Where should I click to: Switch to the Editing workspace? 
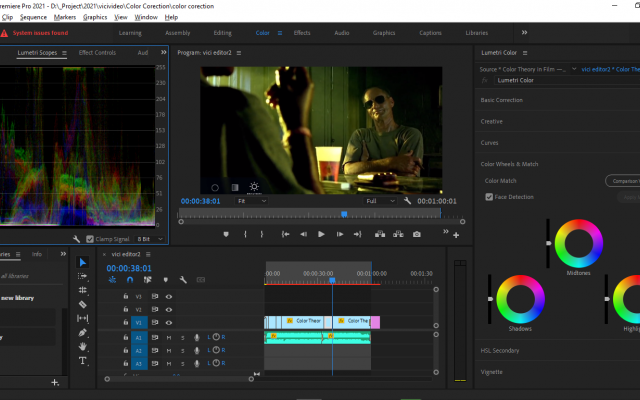[x=222, y=33]
